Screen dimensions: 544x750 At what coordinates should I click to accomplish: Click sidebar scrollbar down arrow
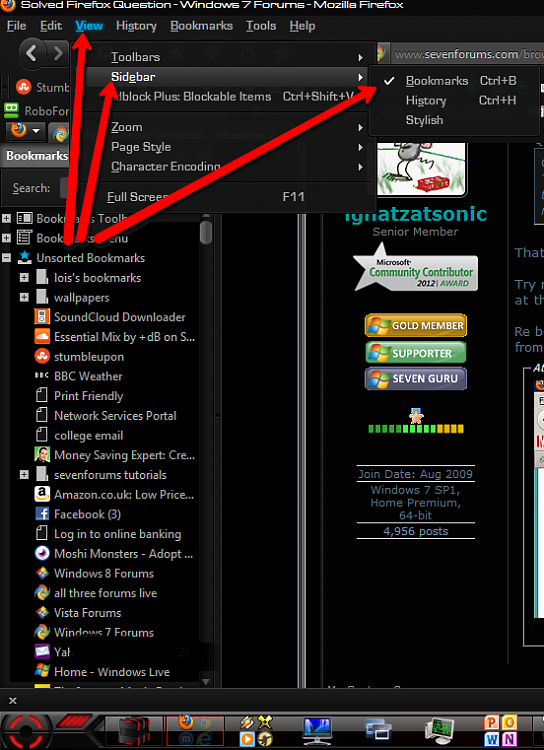[206, 681]
